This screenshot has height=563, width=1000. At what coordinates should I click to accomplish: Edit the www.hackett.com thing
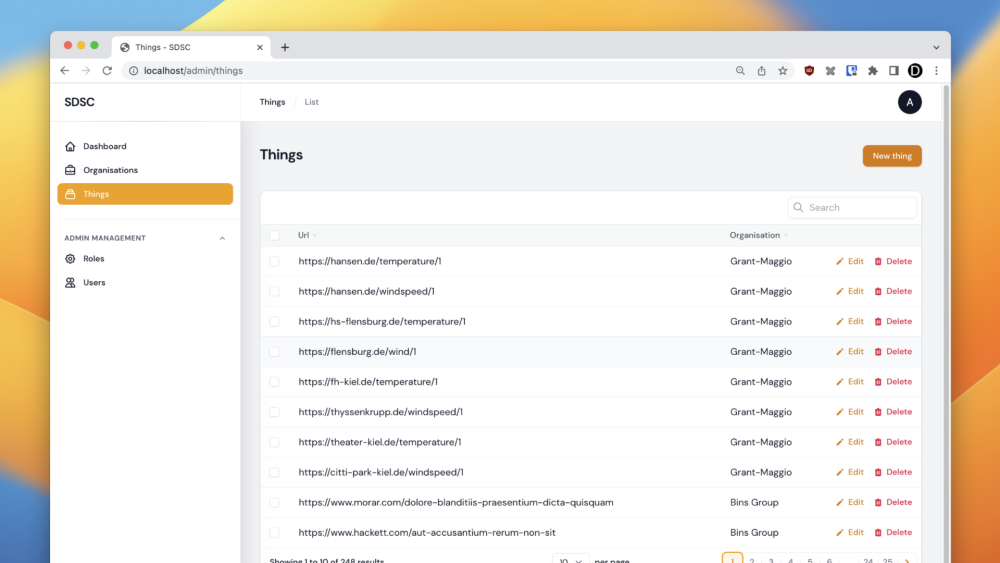[850, 532]
